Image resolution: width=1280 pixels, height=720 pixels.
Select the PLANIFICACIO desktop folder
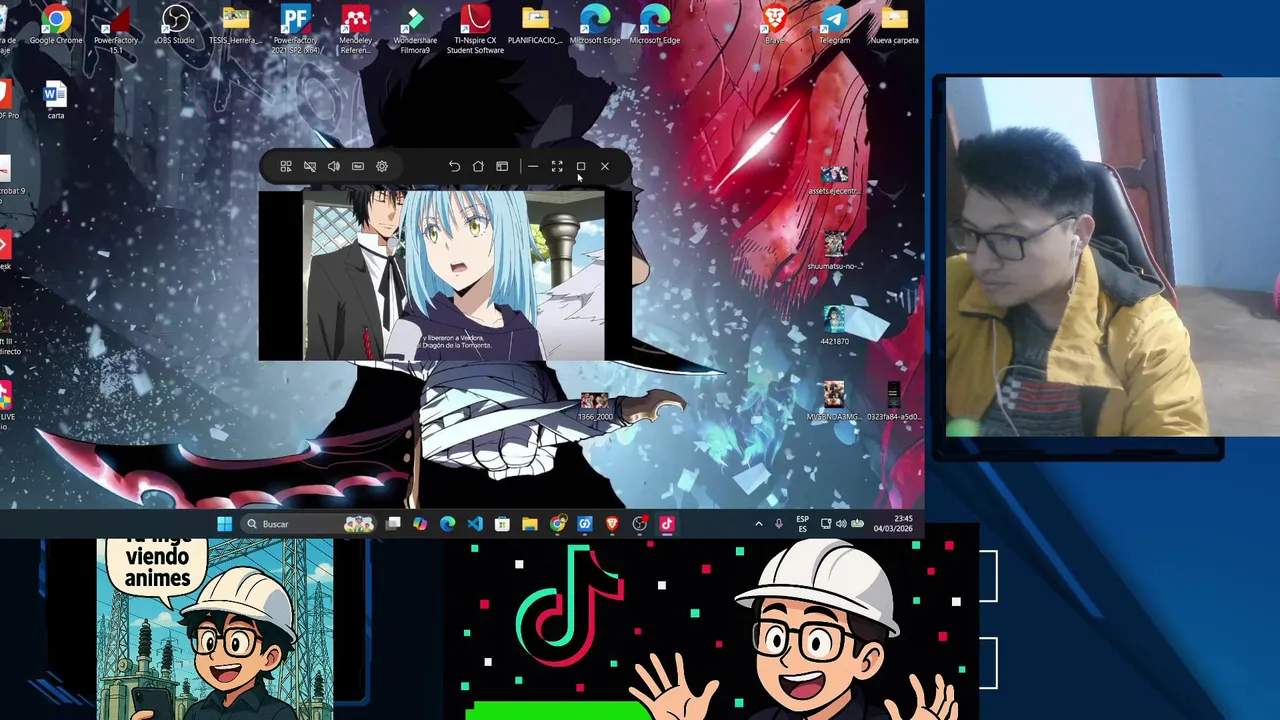[x=535, y=26]
